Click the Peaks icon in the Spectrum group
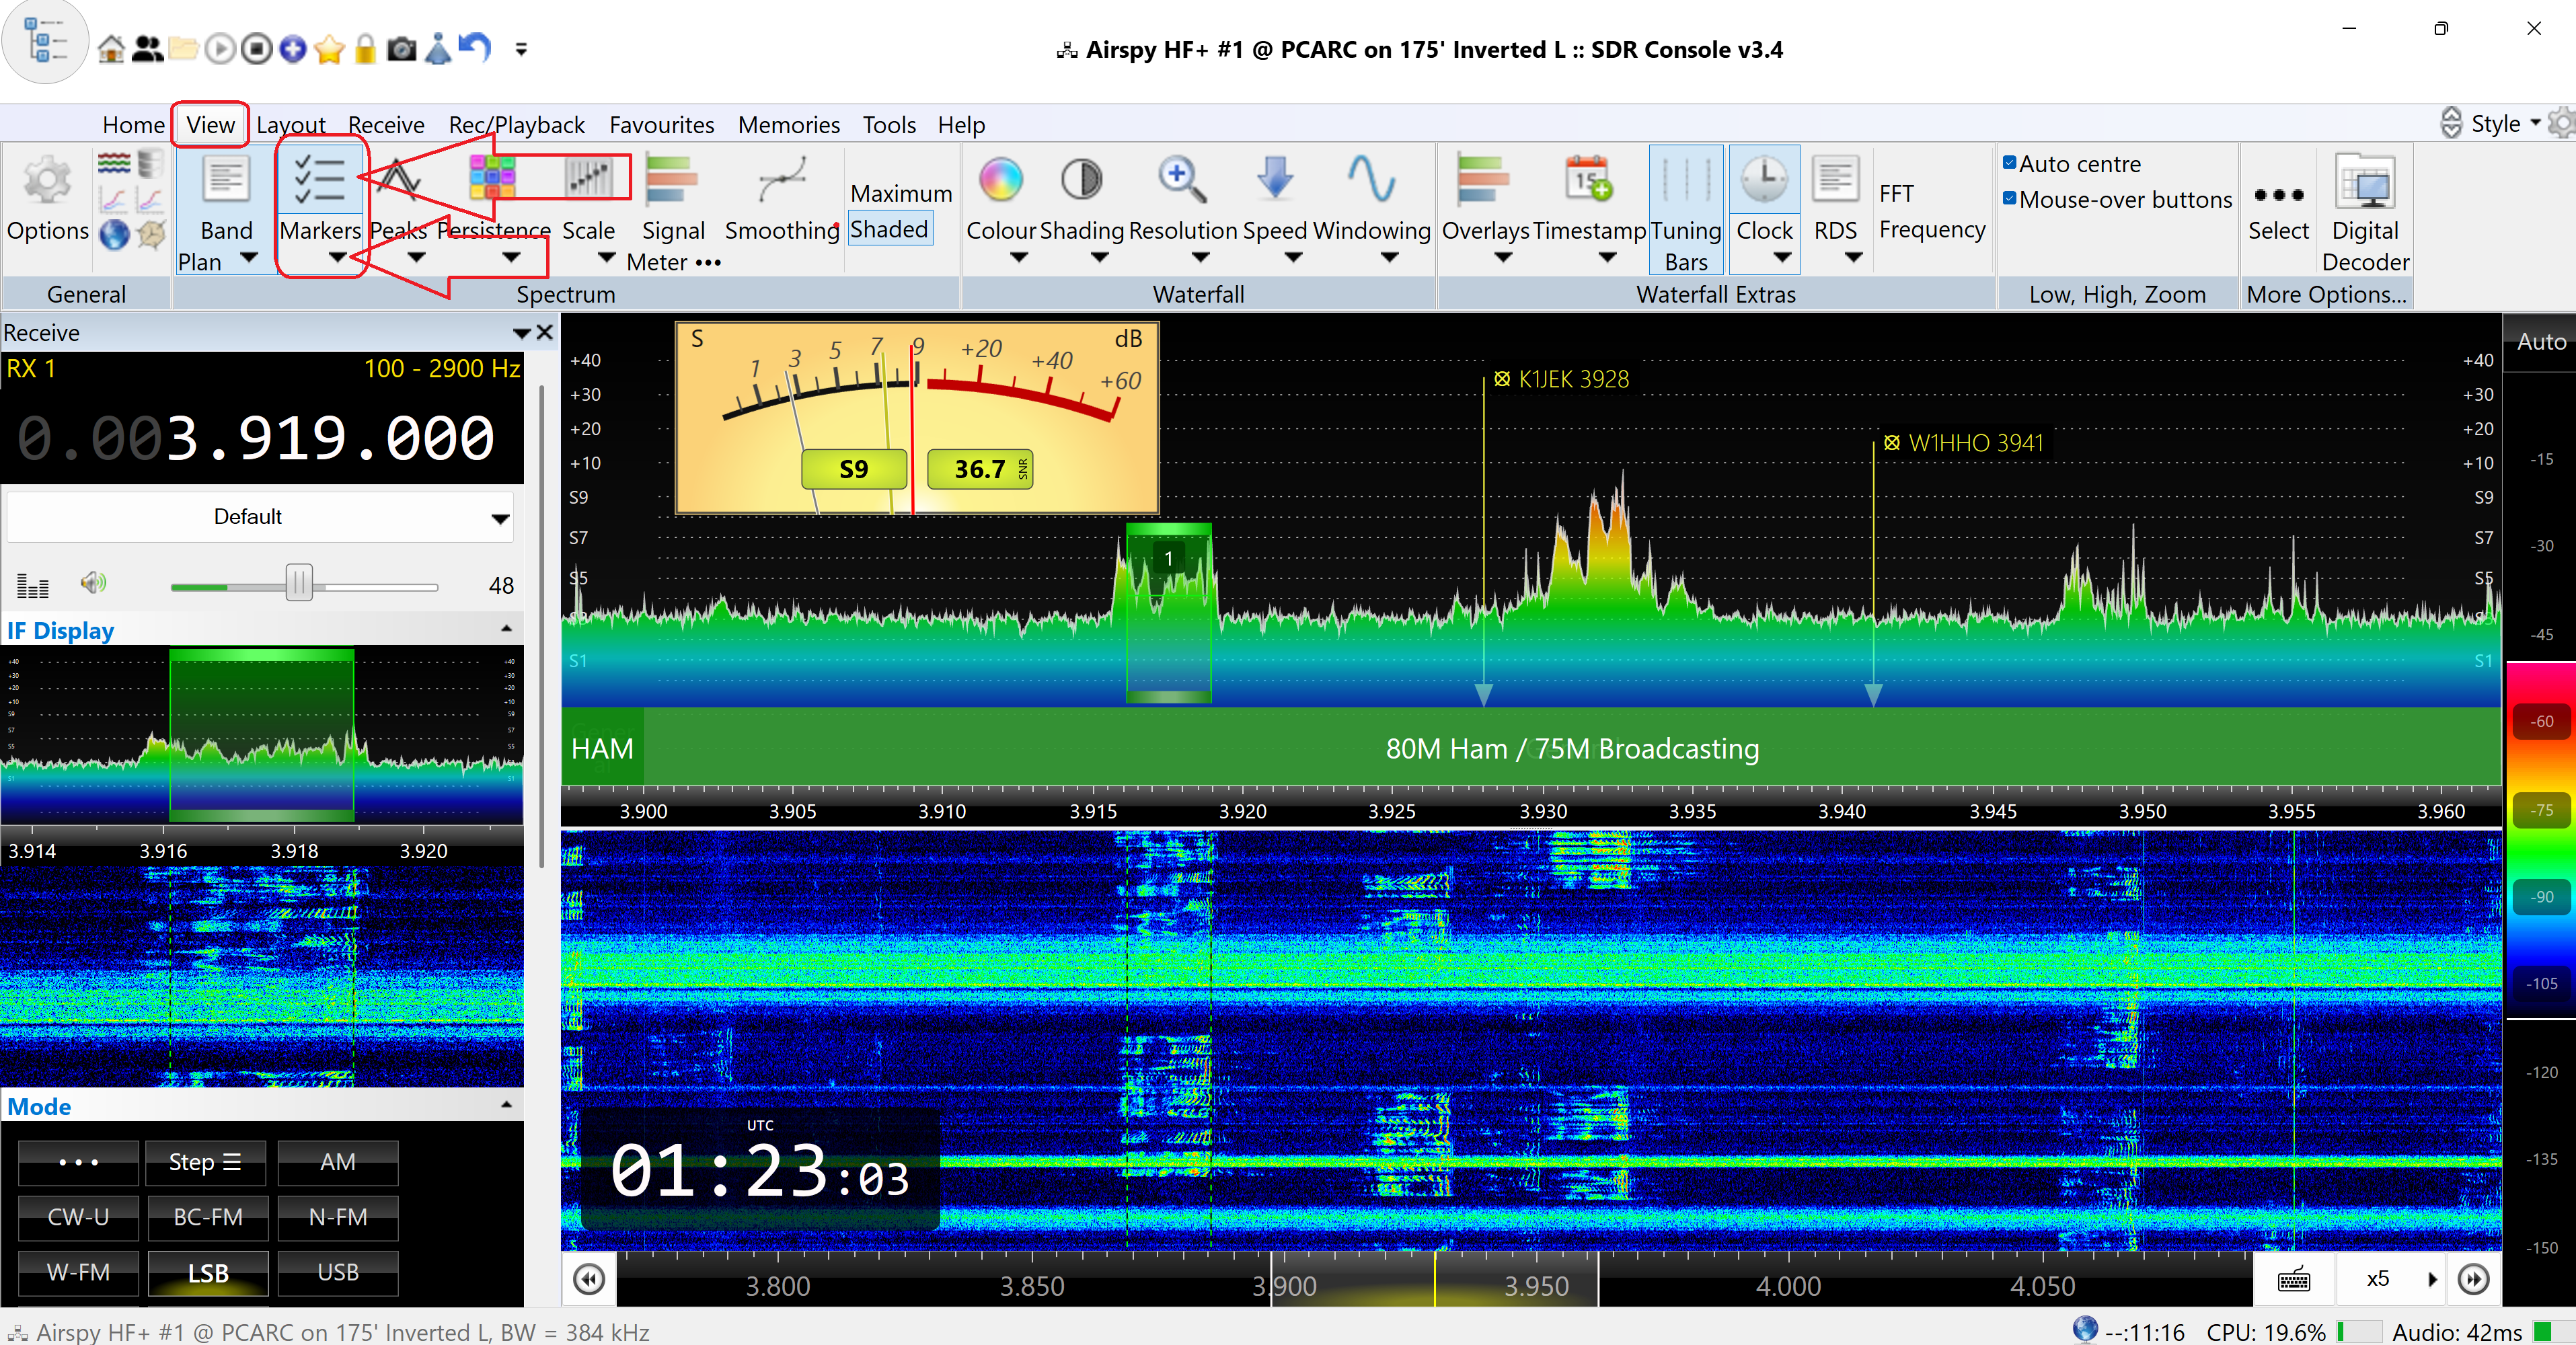The width and height of the screenshot is (2576, 1345). coord(399,180)
